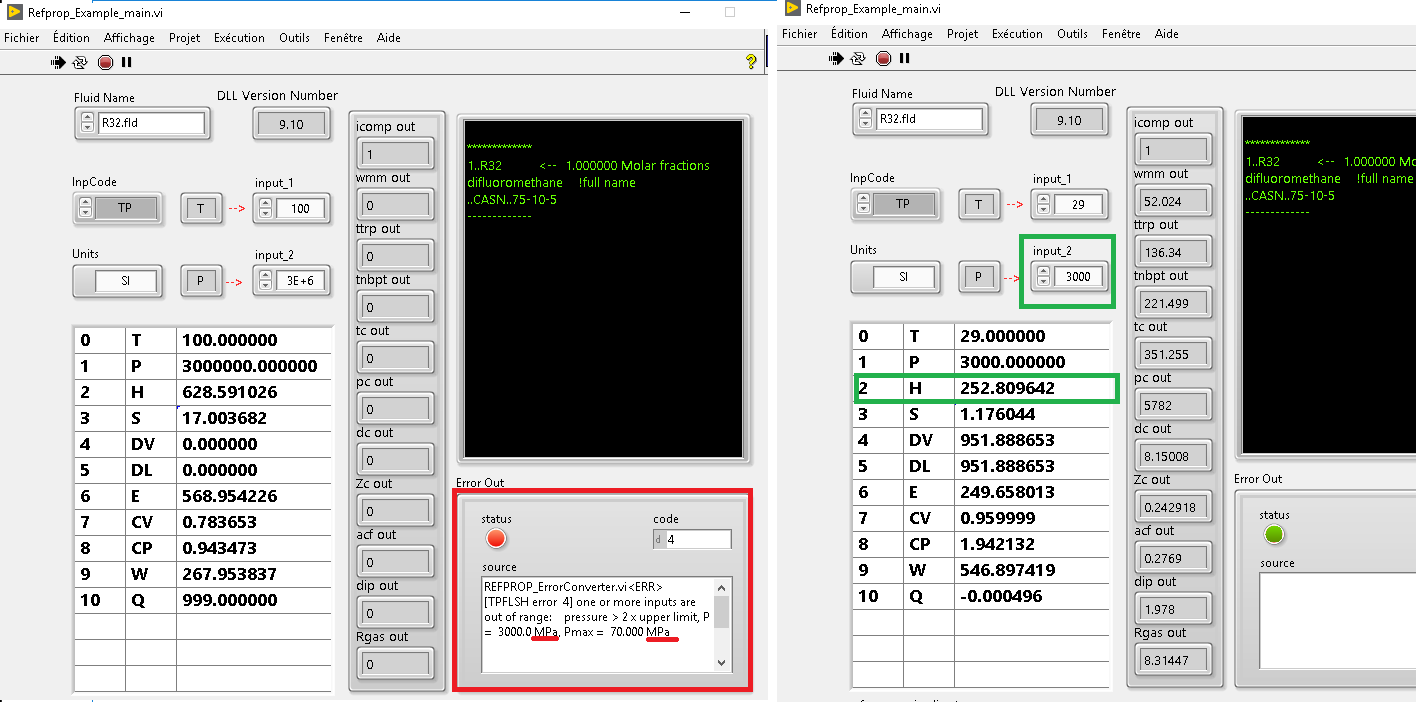The width and height of the screenshot is (1416, 702).
Task: Open Context Help via the question mark icon
Action: point(753,62)
